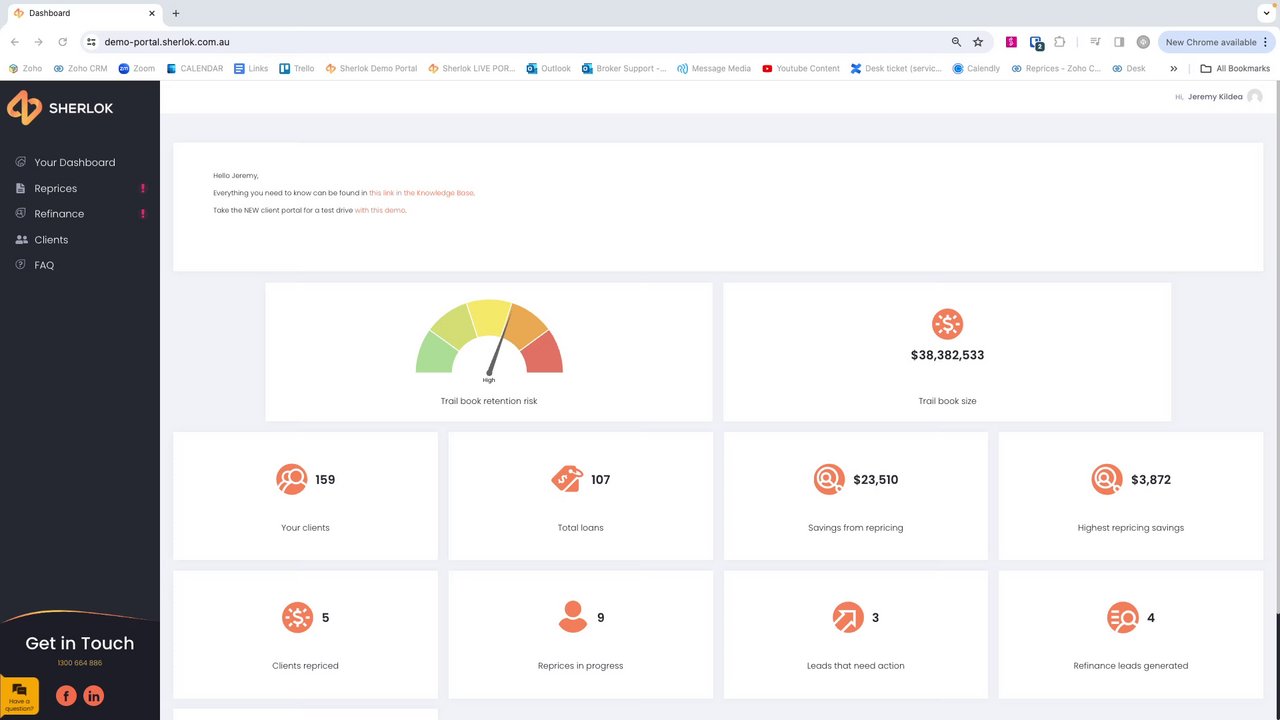Open 'this link in the Knowledge Base'
This screenshot has height=720, width=1280.
point(421,193)
